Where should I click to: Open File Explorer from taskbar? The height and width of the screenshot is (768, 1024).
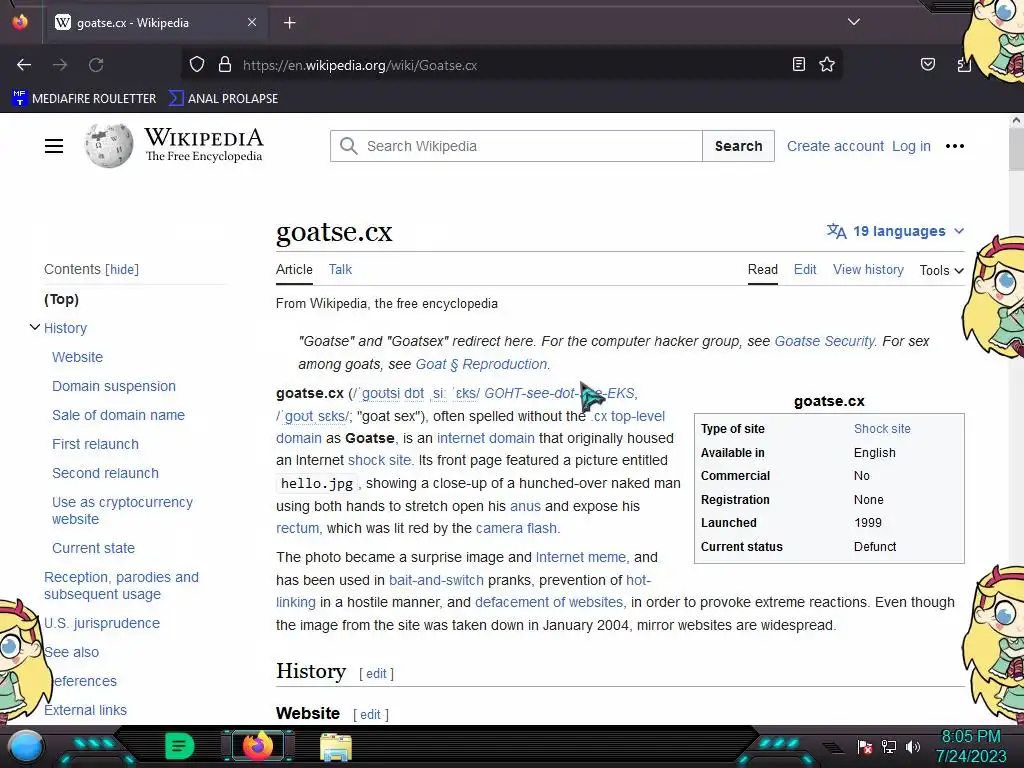tap(336, 747)
